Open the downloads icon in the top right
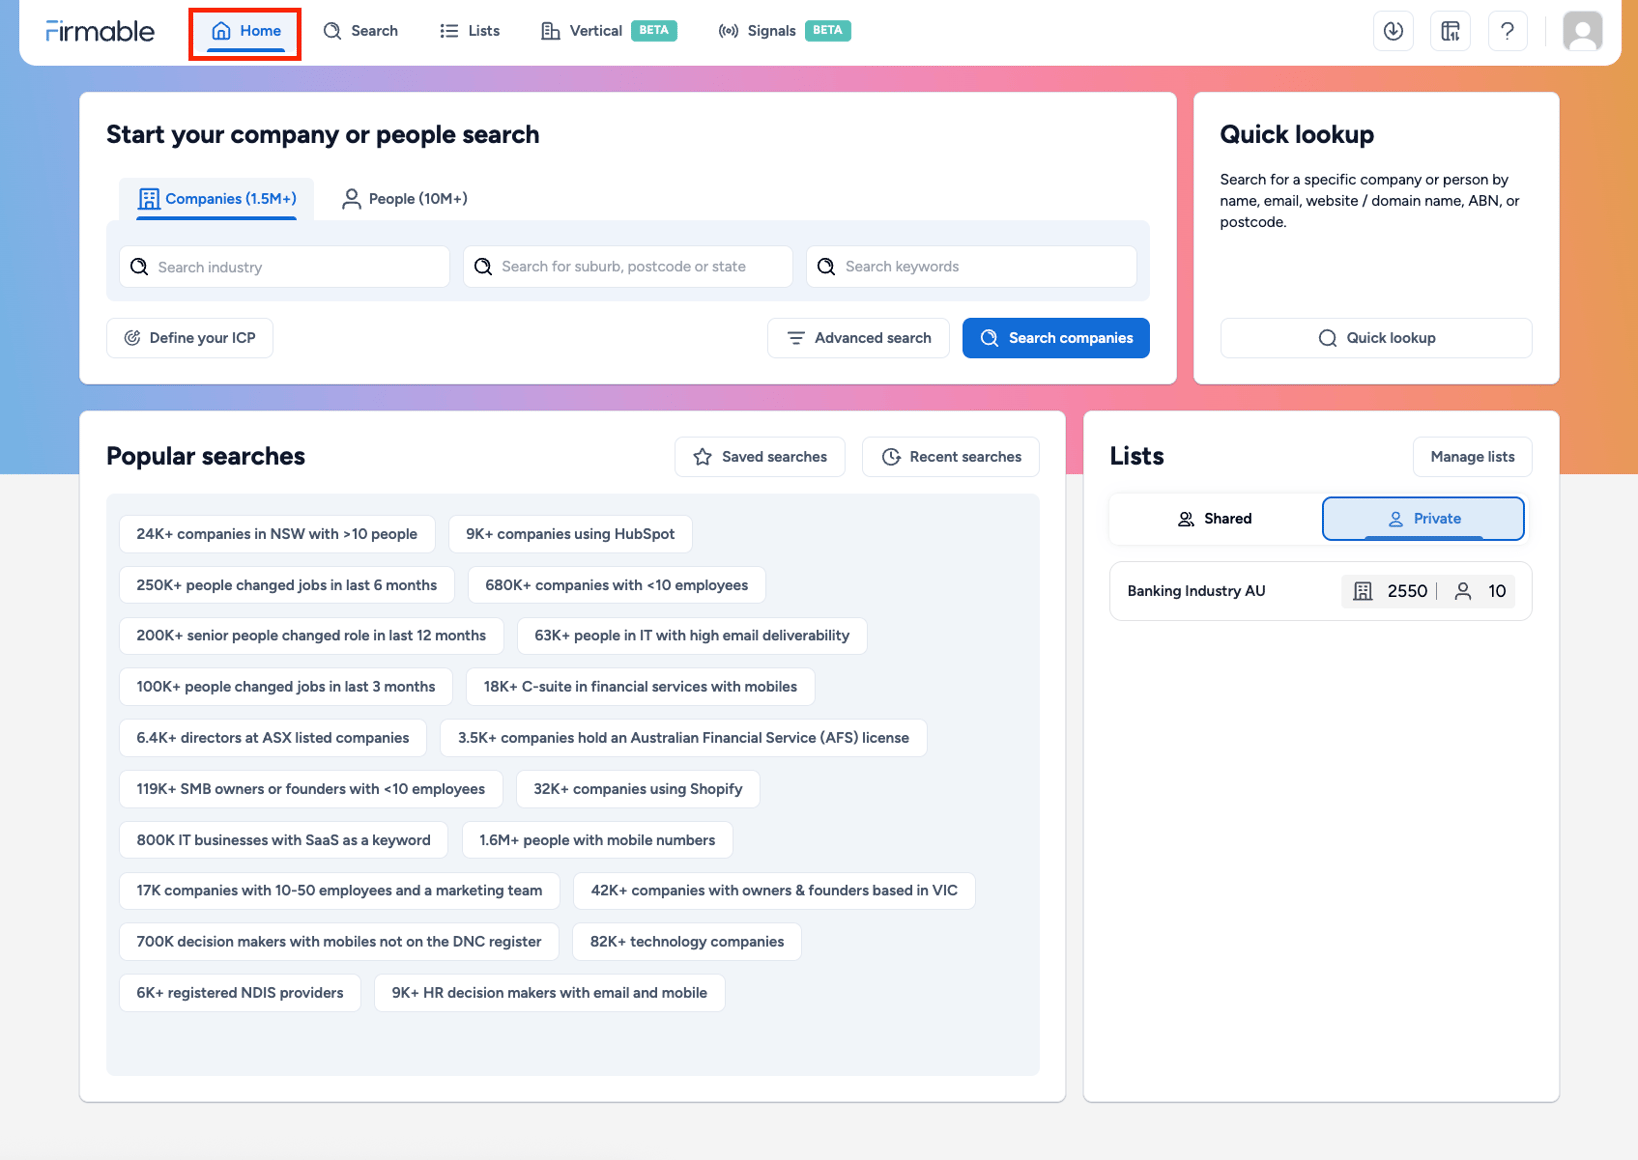 tap(1392, 31)
